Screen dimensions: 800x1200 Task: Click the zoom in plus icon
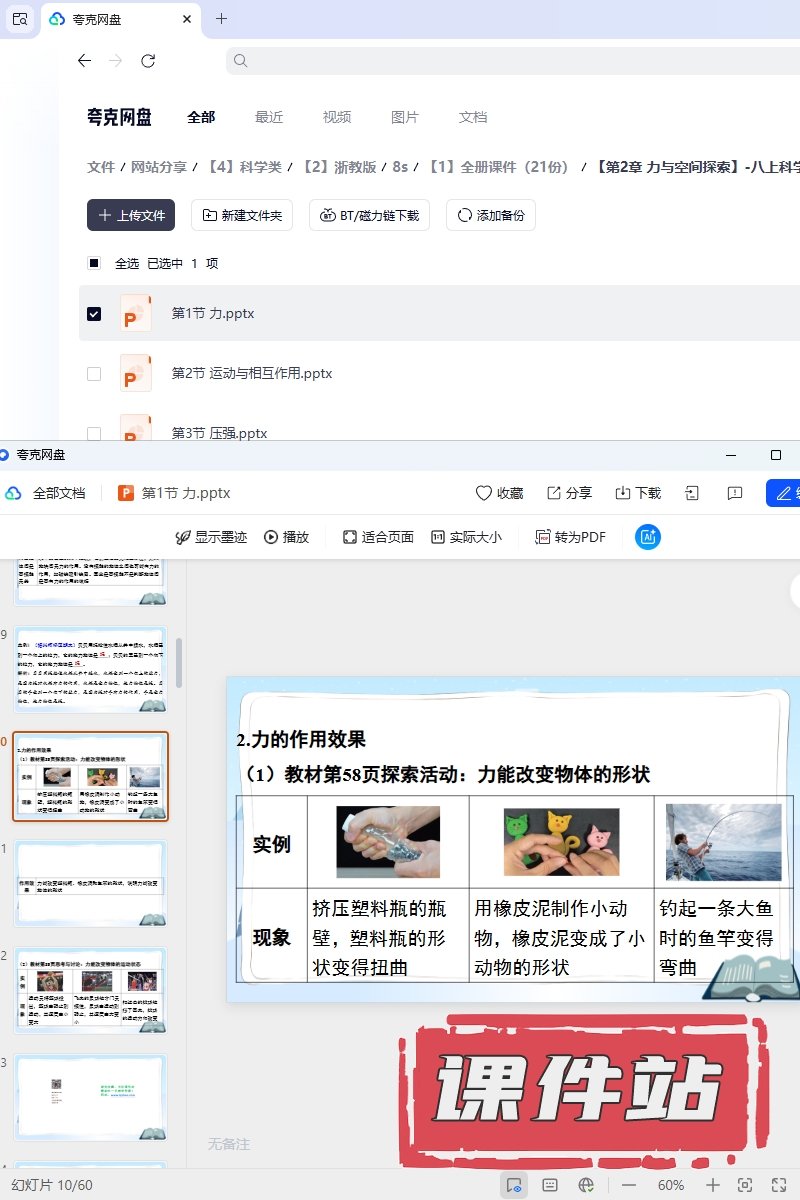tap(712, 1185)
